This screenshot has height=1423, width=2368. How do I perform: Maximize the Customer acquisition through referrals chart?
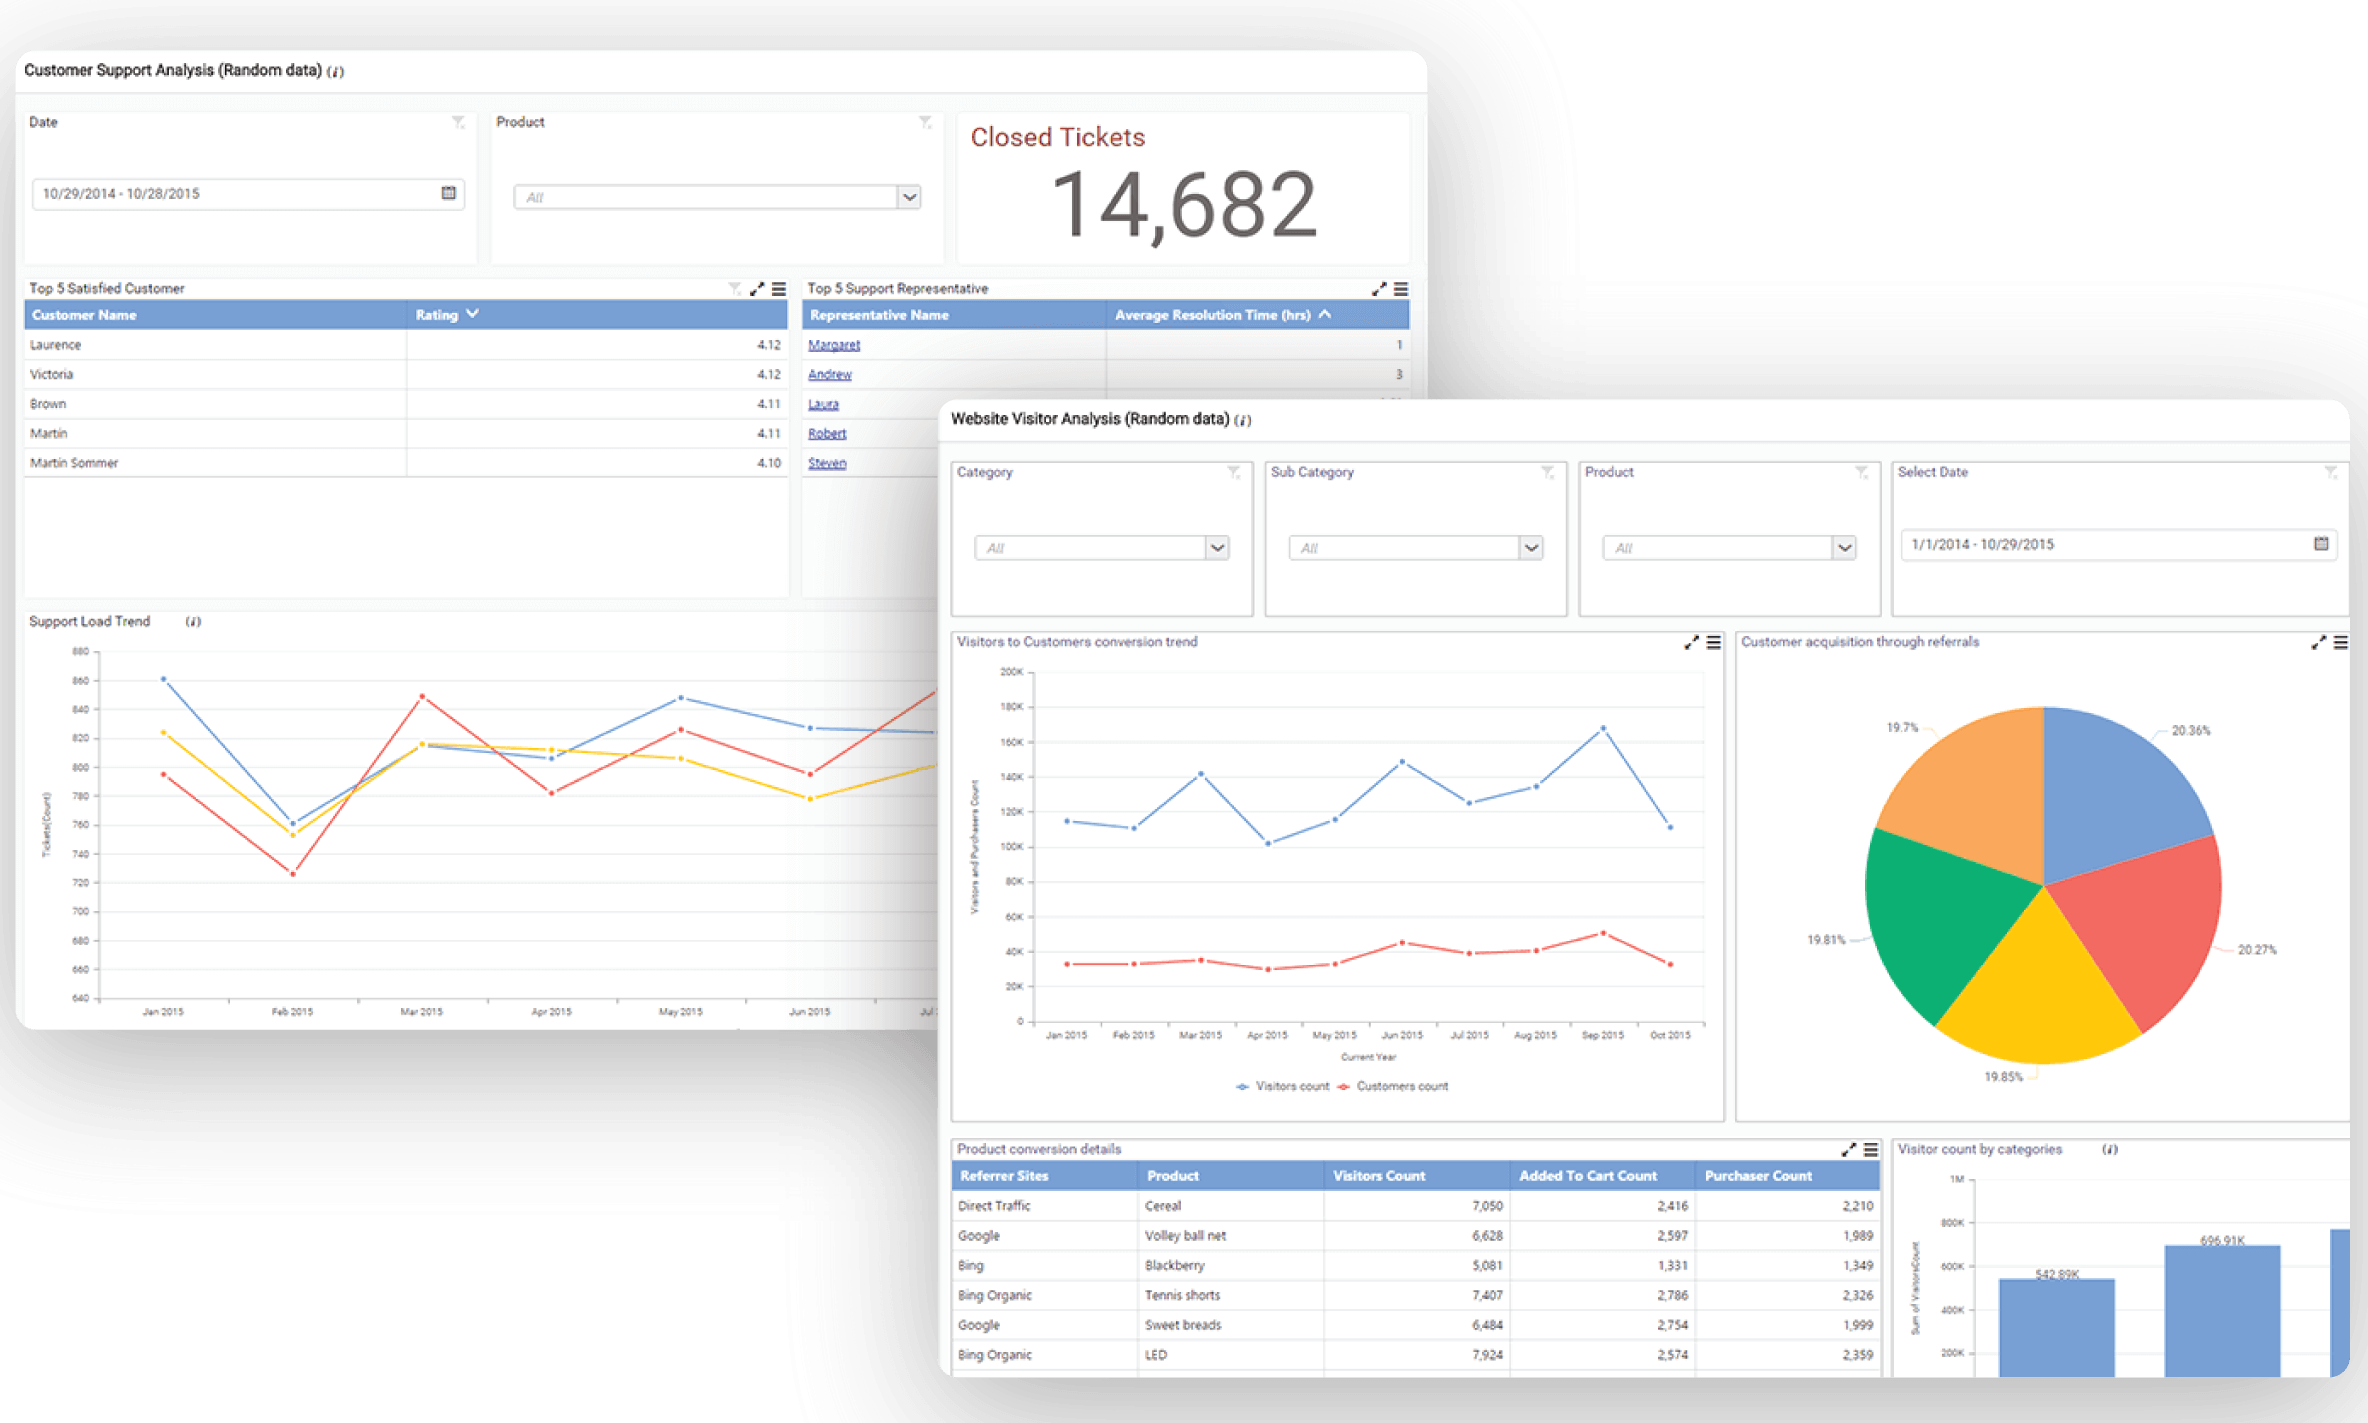pyautogui.click(x=2318, y=642)
